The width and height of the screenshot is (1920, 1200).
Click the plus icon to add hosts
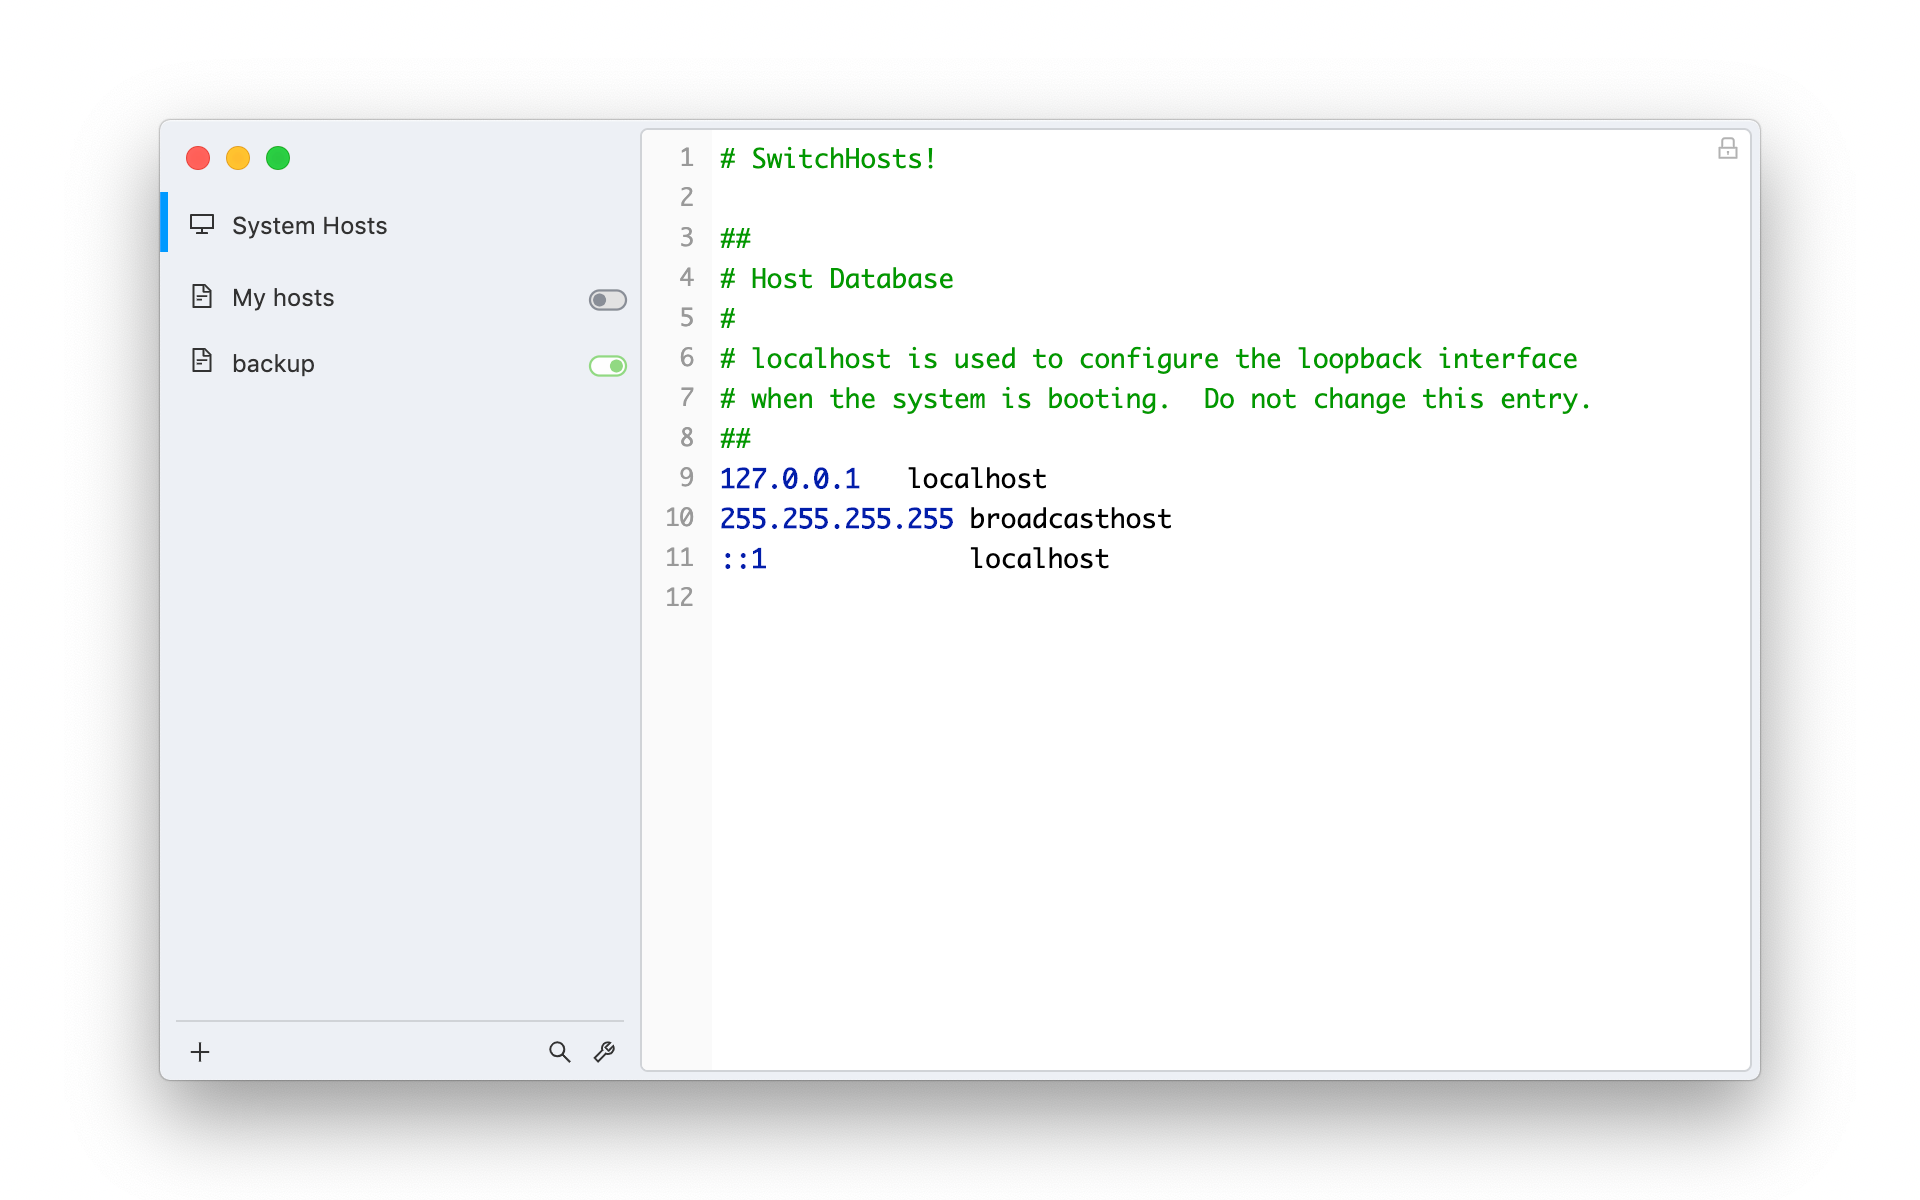(200, 1052)
